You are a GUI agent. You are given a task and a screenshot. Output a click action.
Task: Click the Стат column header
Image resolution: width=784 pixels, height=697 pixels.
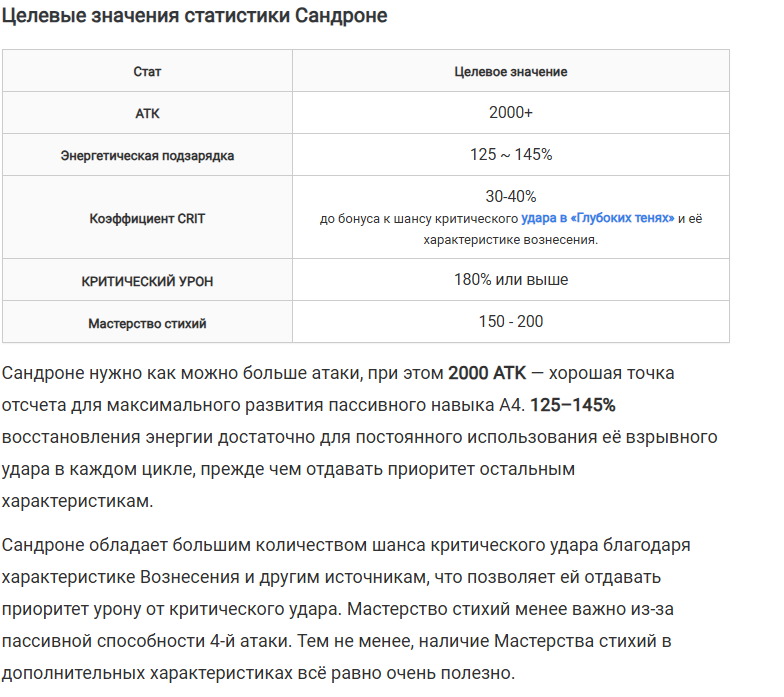pos(147,72)
